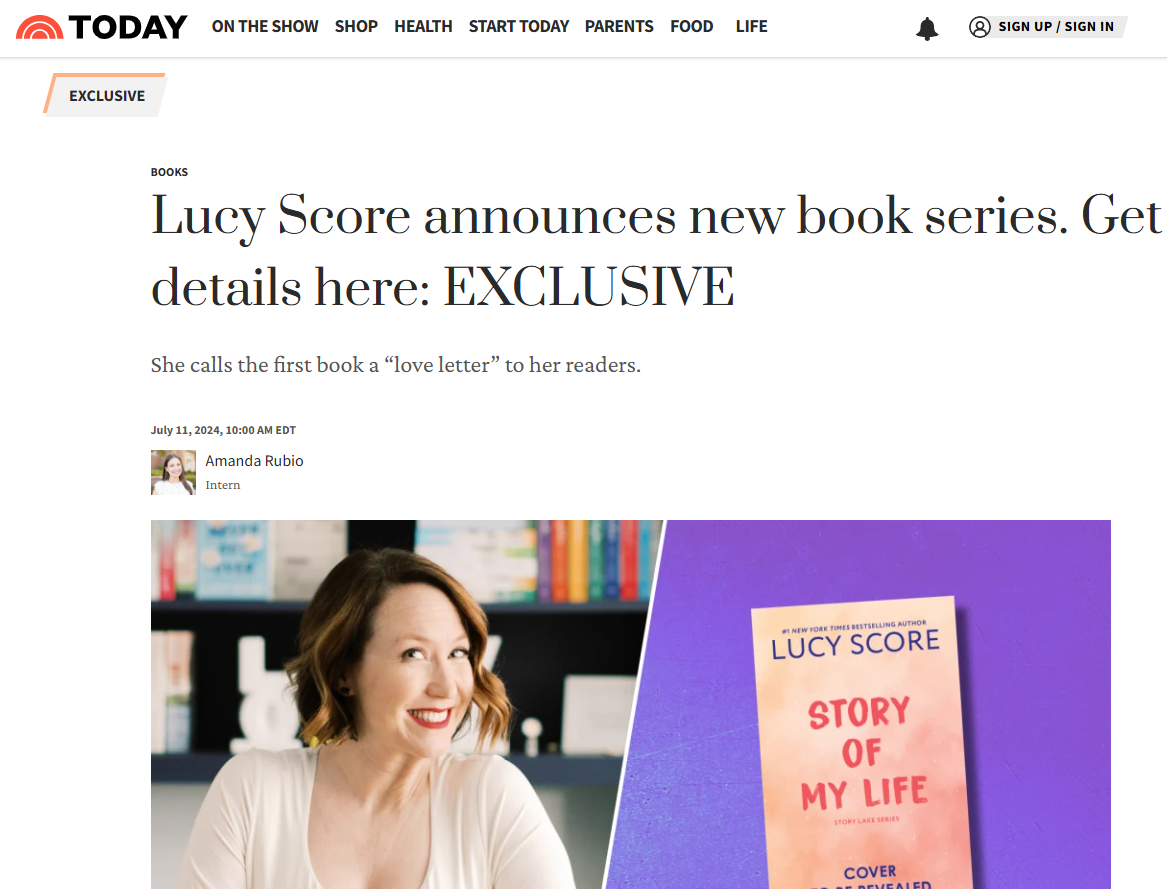1167x889 pixels.
Task: Open Amanda Rubio's author link
Action: point(254,461)
